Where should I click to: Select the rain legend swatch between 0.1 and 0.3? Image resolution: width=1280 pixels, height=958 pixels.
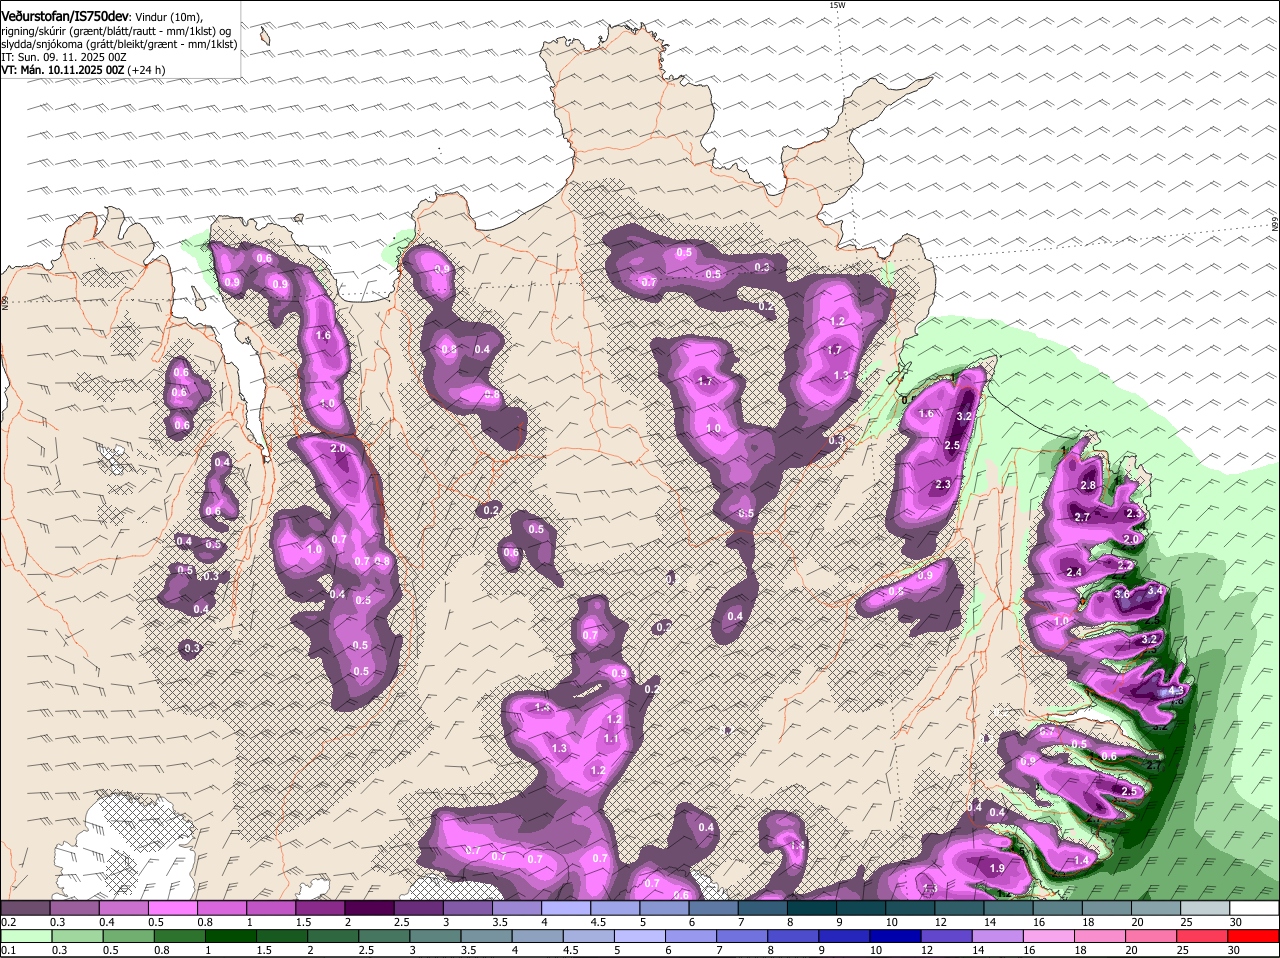25,936
